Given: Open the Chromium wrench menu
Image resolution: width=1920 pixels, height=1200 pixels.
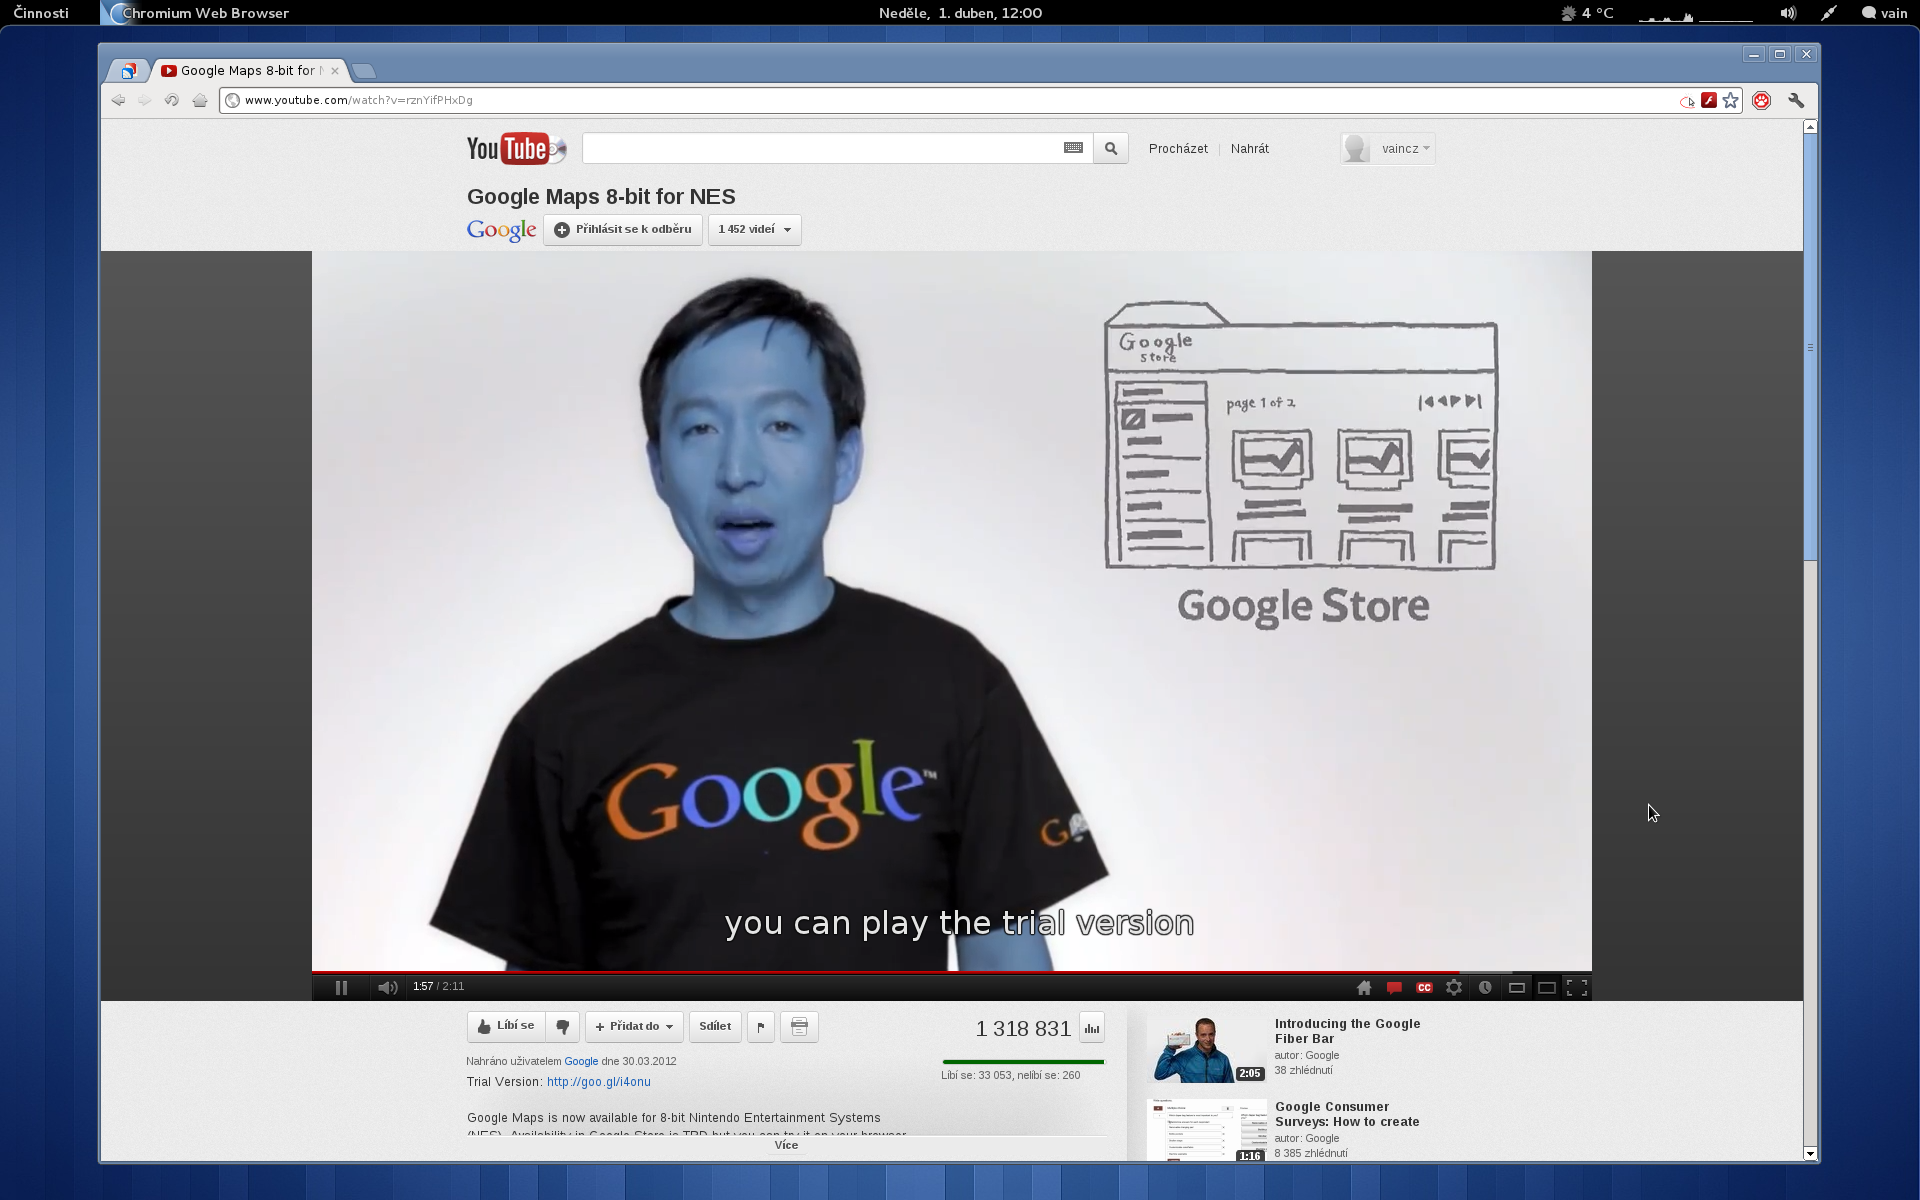Looking at the screenshot, I should (x=1796, y=100).
